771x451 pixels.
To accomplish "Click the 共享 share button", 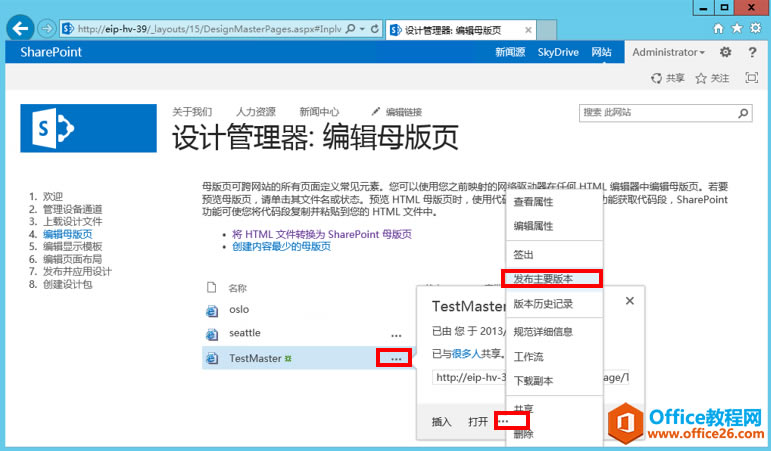I will tap(668, 78).
